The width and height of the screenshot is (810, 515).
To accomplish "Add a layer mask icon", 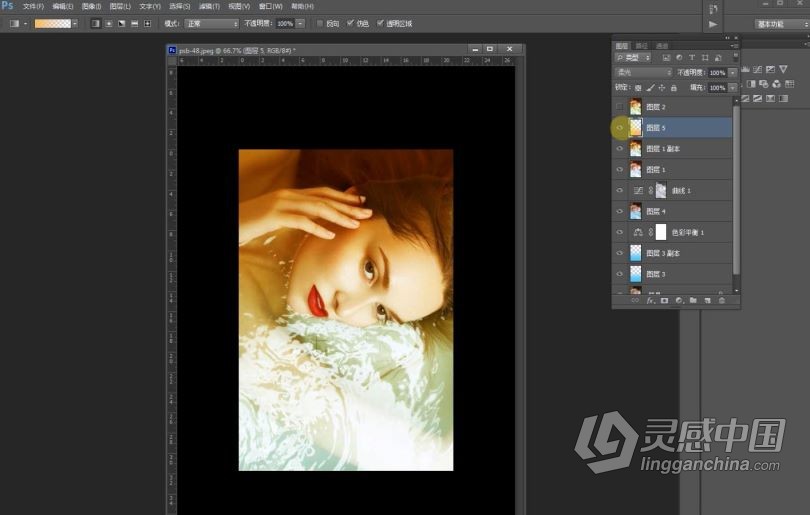I will pos(665,301).
